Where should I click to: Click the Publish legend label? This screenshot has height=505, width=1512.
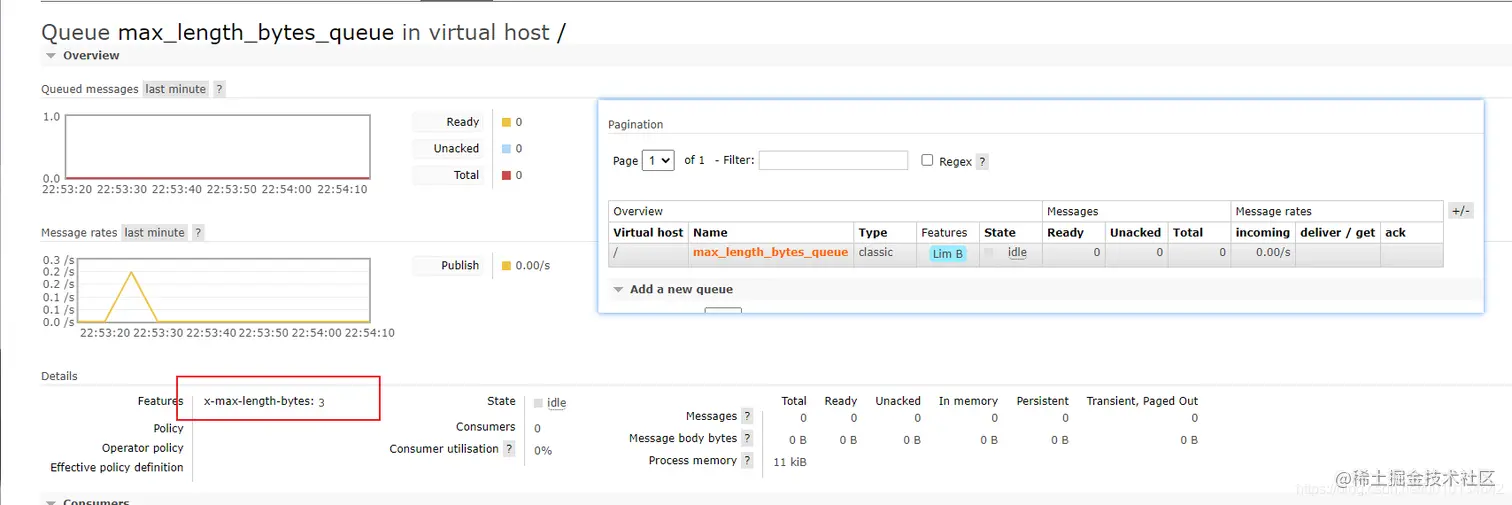pyautogui.click(x=460, y=265)
